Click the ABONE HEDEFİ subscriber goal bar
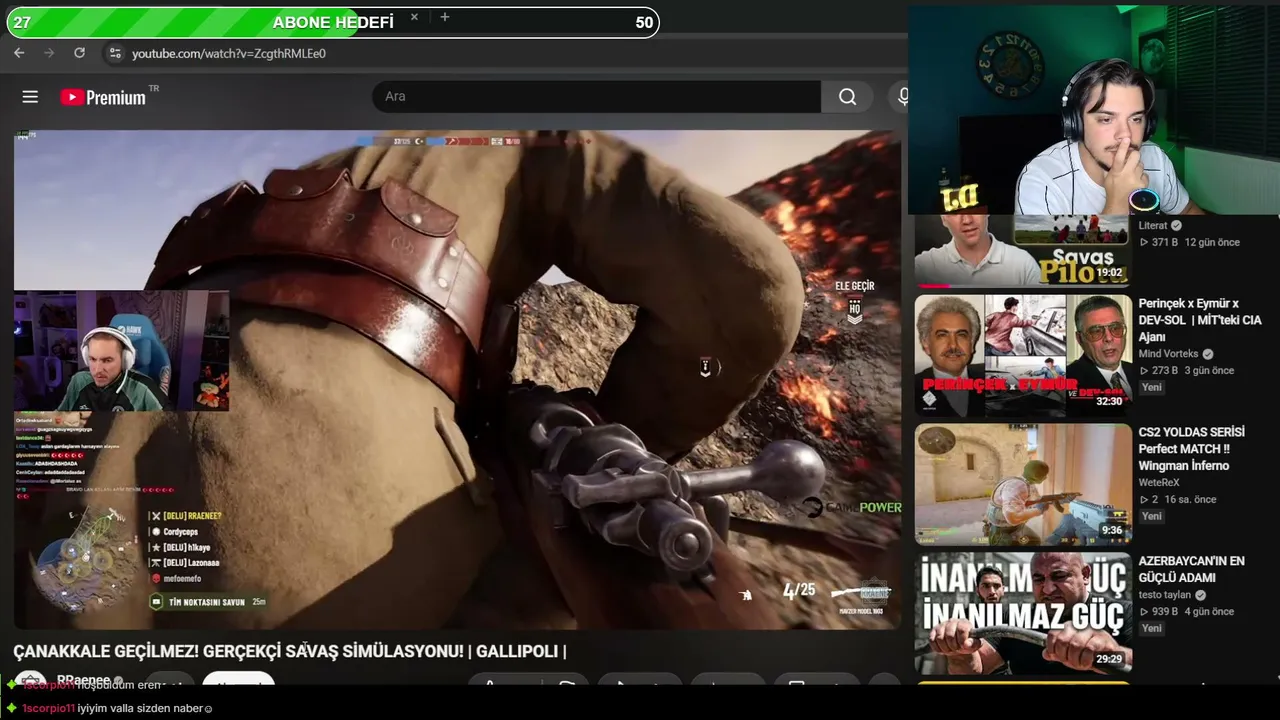 333,22
